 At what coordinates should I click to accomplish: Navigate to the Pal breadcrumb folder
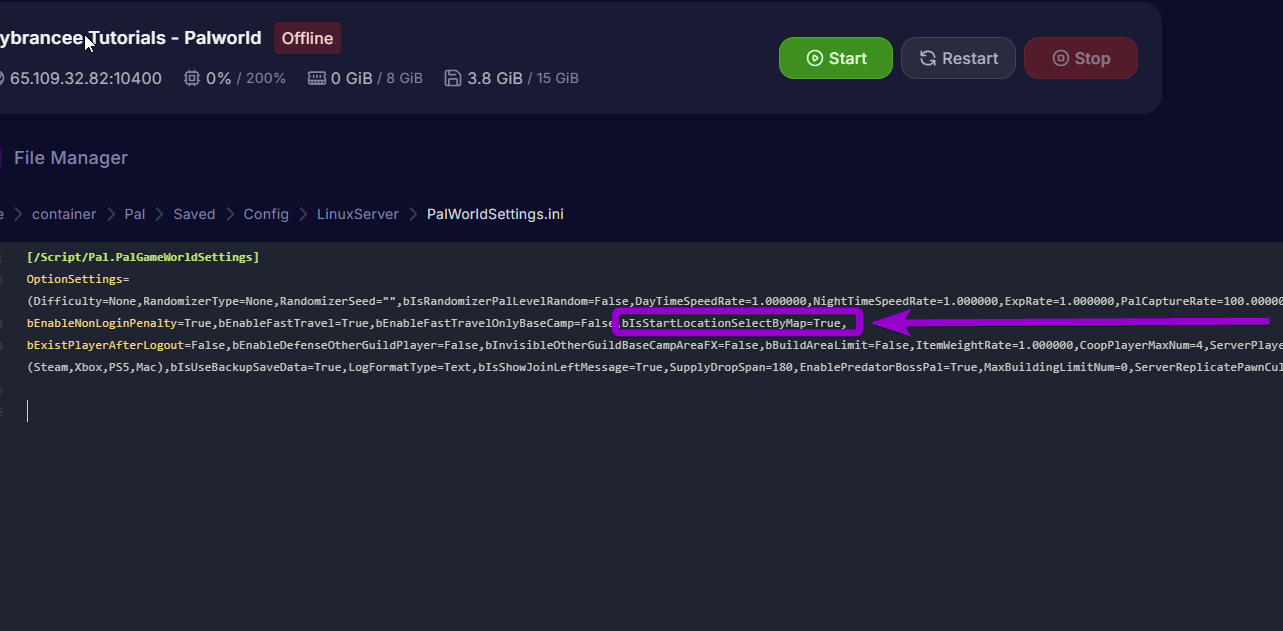tap(134, 214)
